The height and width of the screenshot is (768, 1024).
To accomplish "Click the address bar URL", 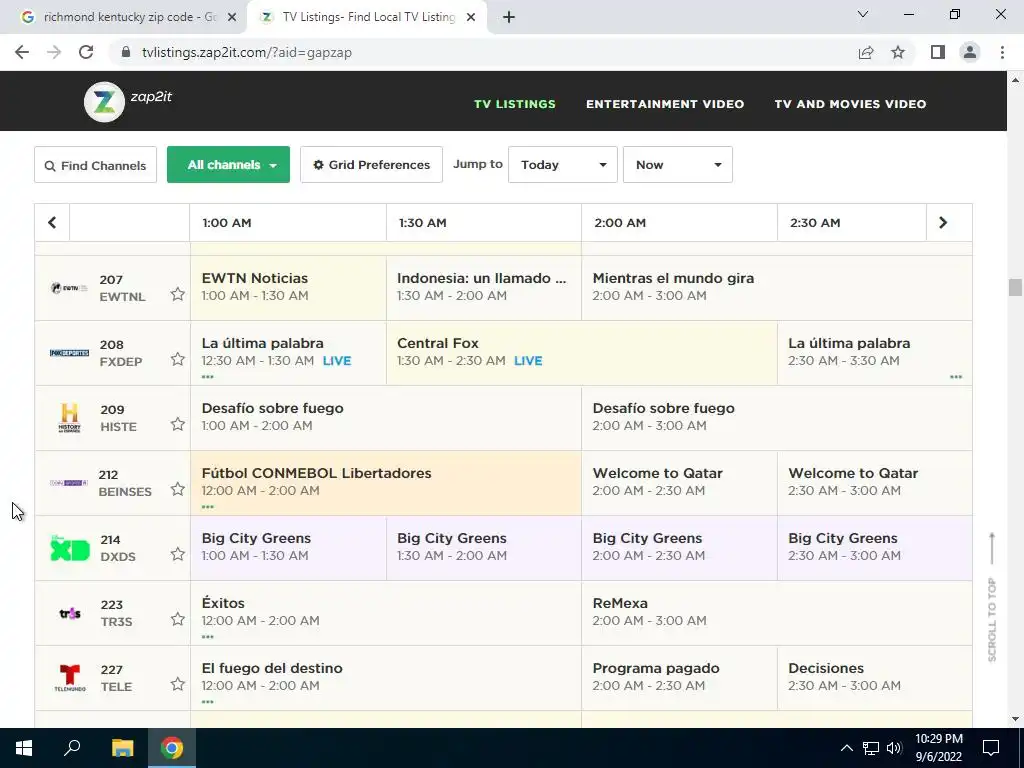I will pyautogui.click(x=247, y=52).
